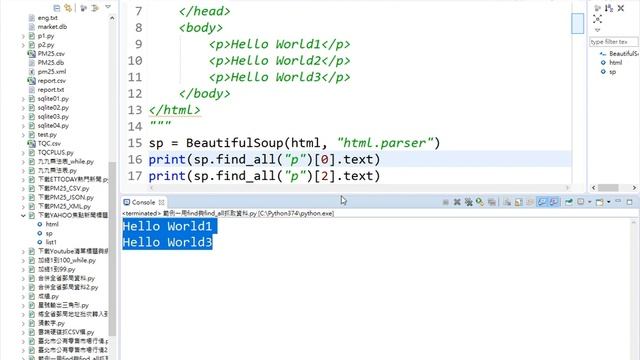Click the Terminate icon in the Console toolbar
The height and width of the screenshot is (360, 640).
pos(446,202)
